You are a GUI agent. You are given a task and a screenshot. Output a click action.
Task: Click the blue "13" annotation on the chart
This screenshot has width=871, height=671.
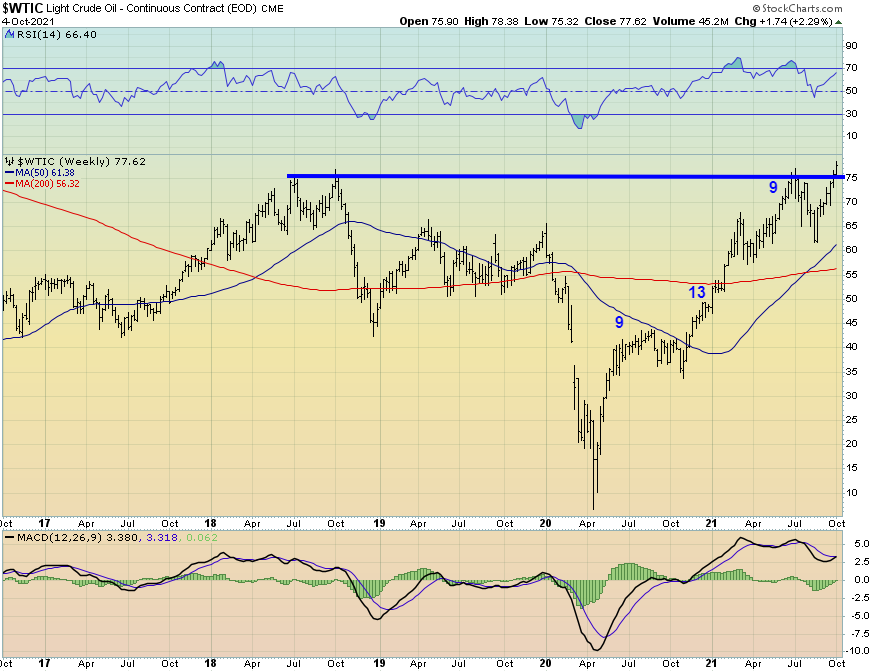click(x=697, y=292)
